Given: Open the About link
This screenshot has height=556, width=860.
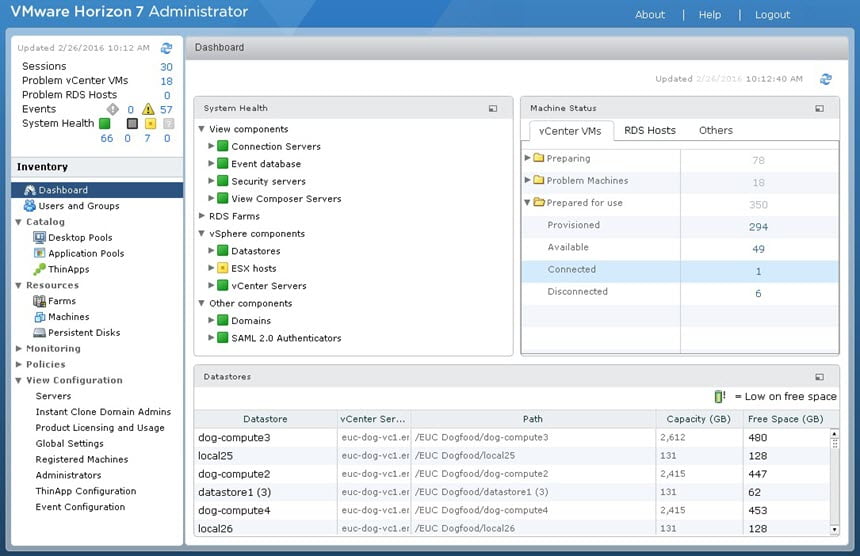Looking at the screenshot, I should pyautogui.click(x=650, y=15).
